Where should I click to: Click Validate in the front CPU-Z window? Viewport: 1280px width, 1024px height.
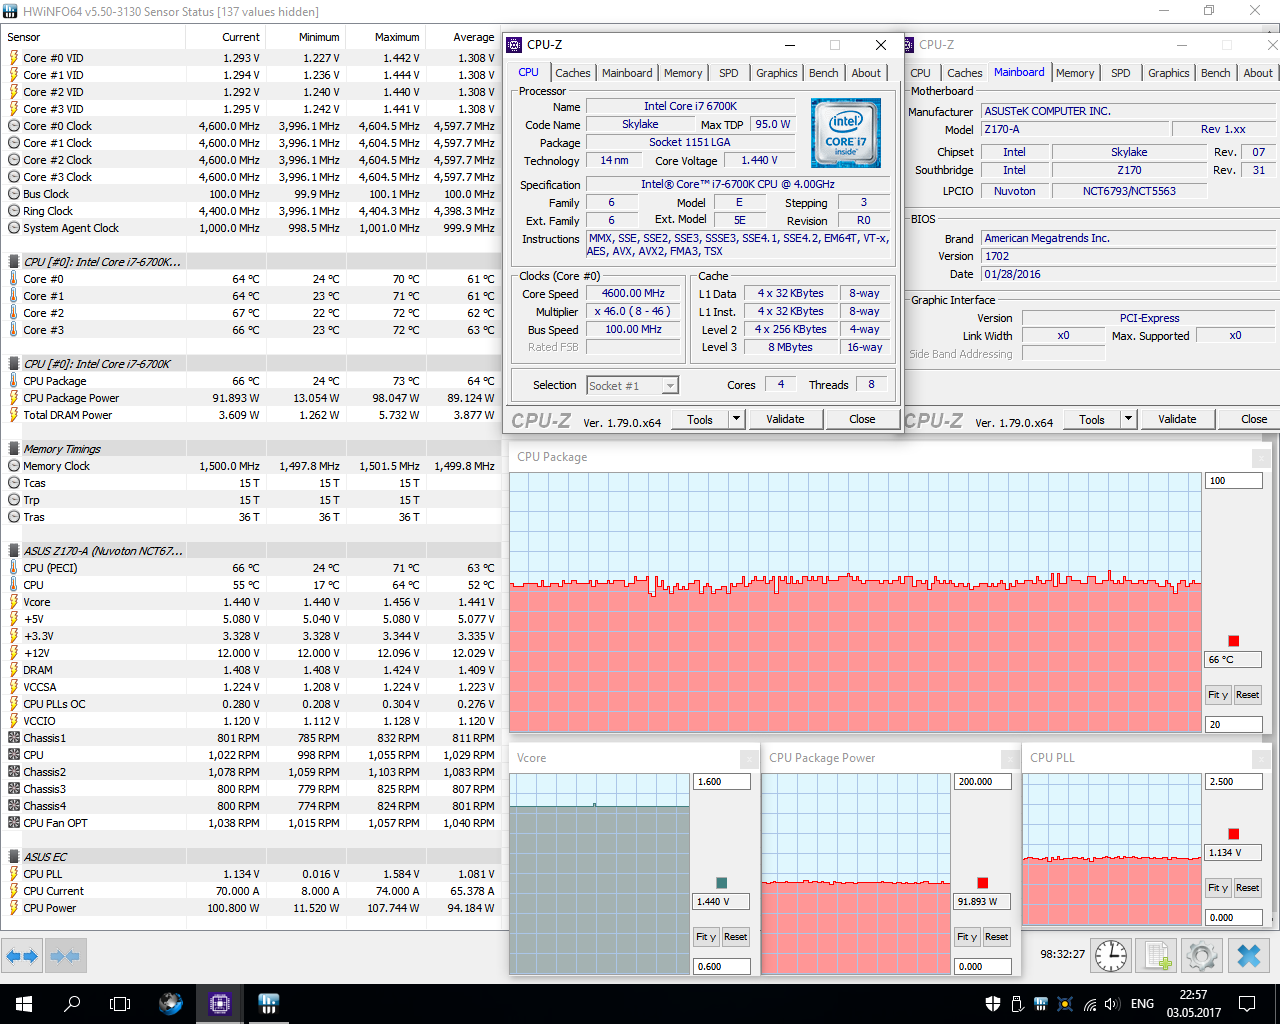(x=785, y=419)
